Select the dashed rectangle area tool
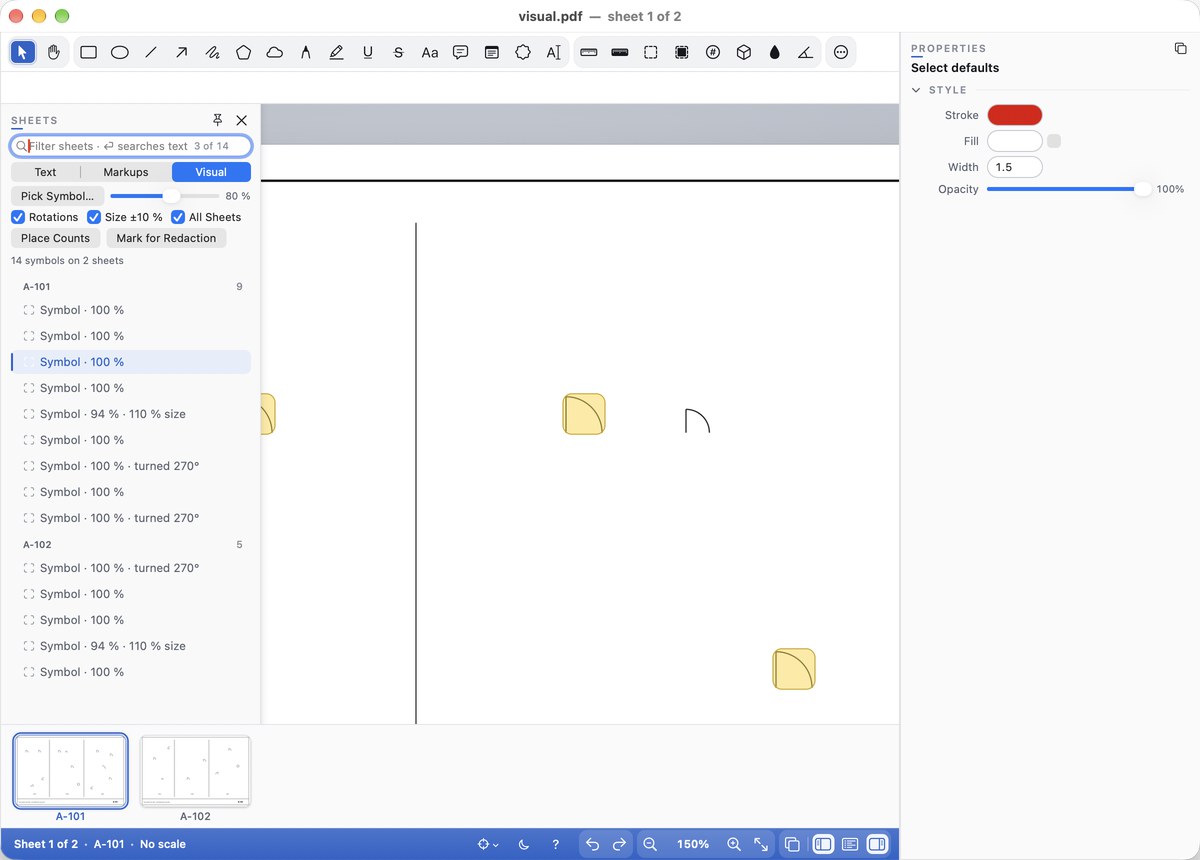1200x860 pixels. click(x=650, y=53)
